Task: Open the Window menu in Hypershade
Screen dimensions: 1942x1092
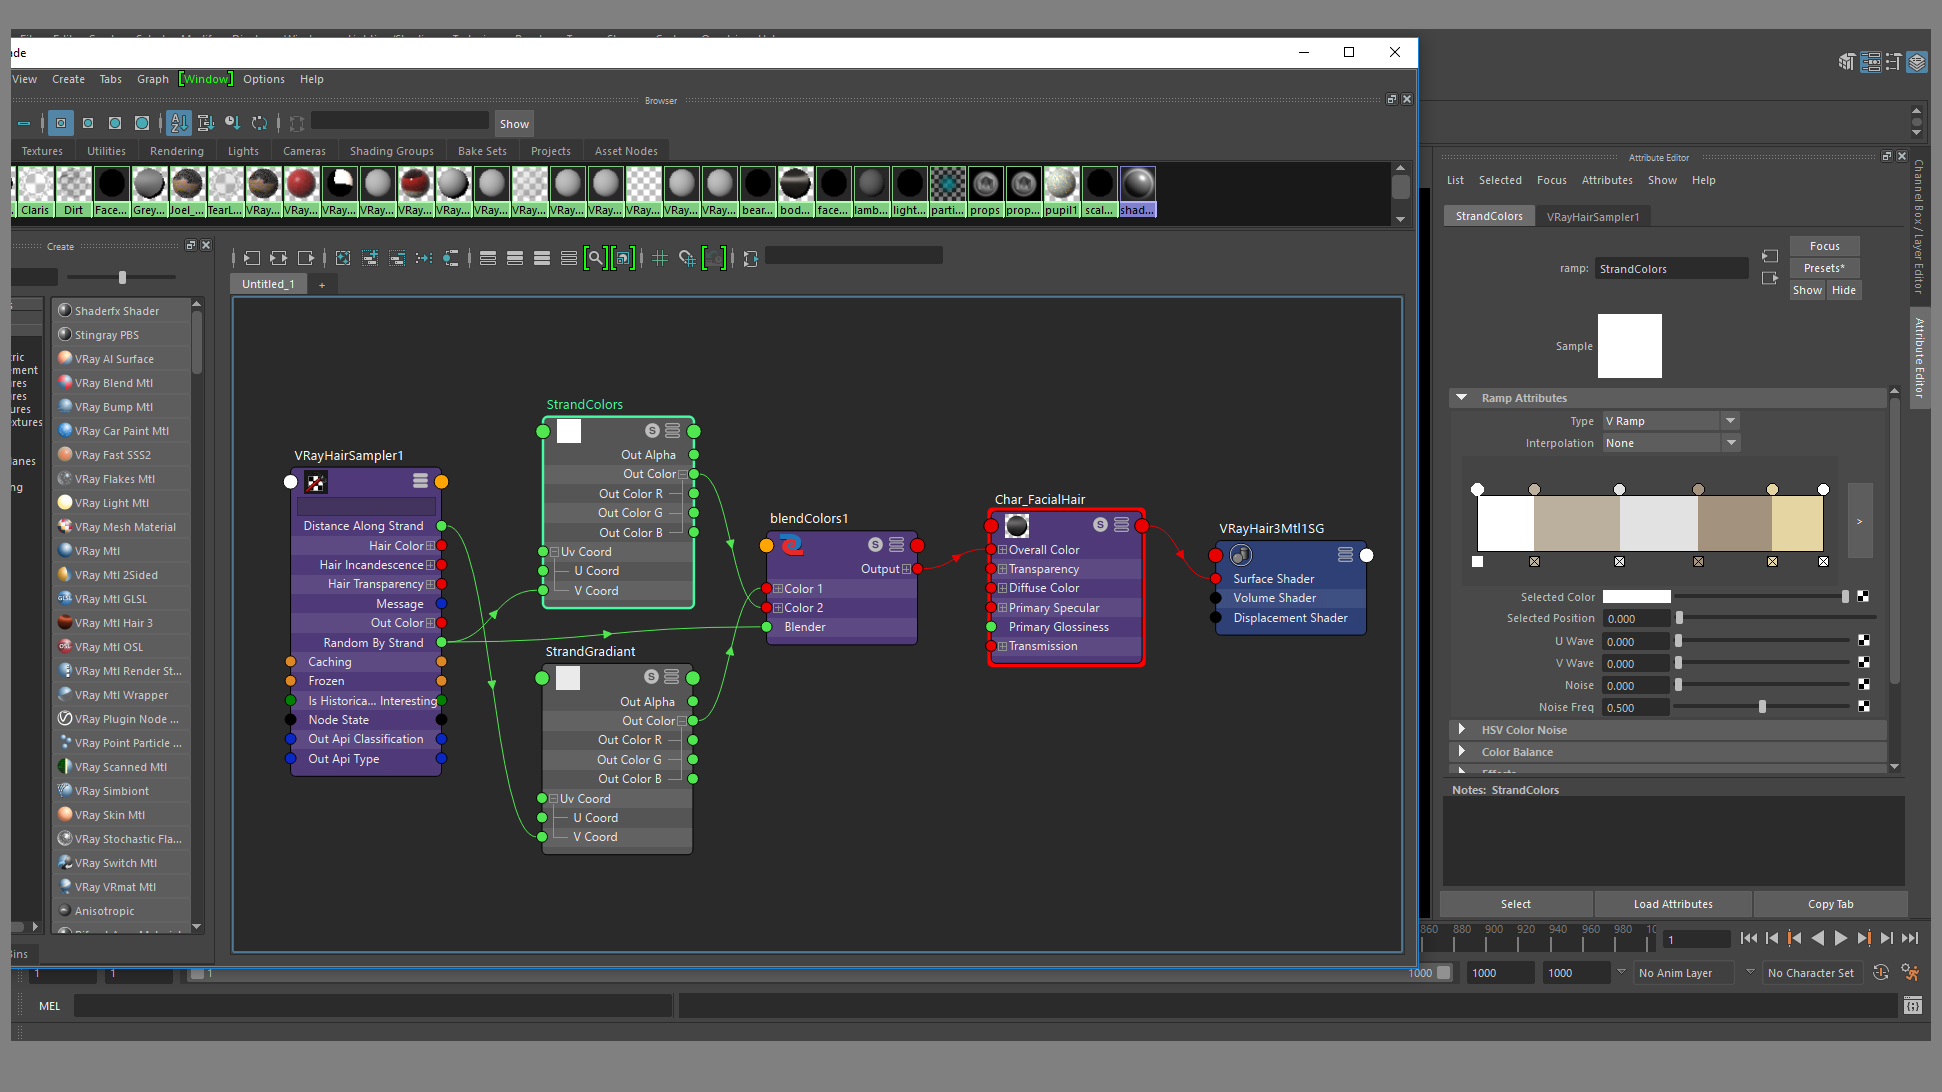Action: coord(206,79)
